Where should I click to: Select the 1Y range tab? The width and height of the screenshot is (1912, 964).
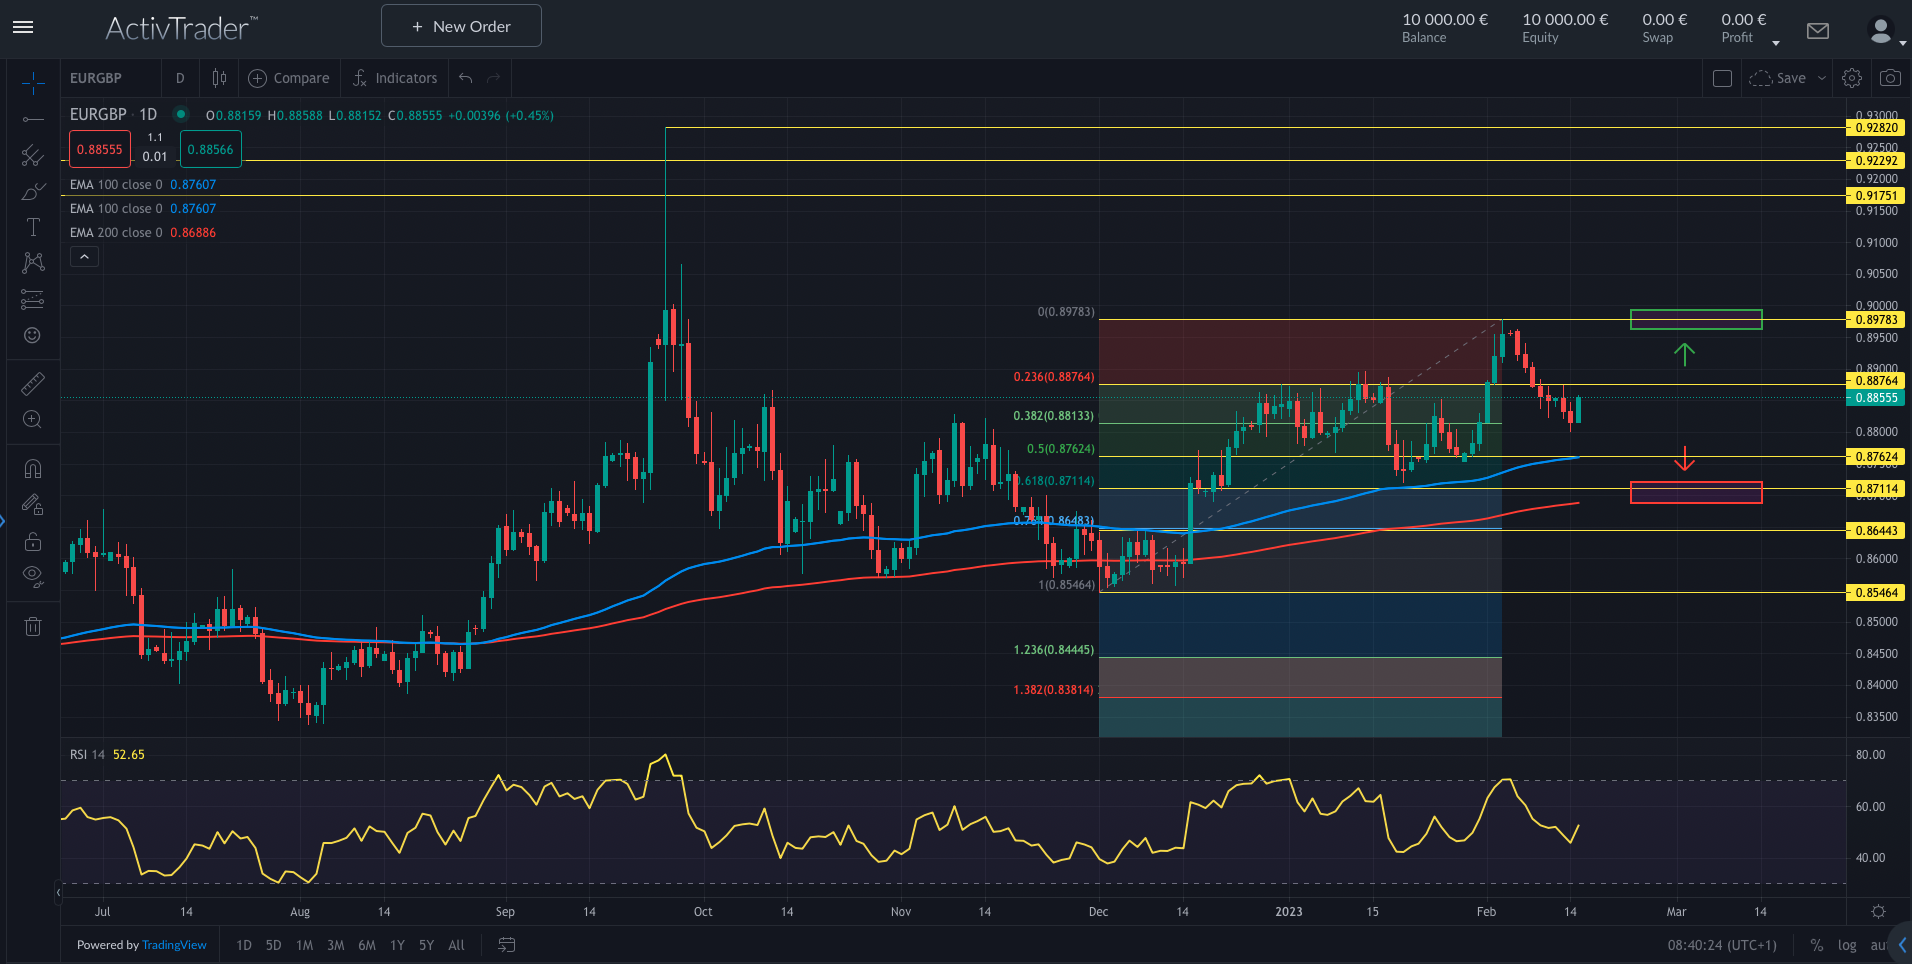[397, 945]
